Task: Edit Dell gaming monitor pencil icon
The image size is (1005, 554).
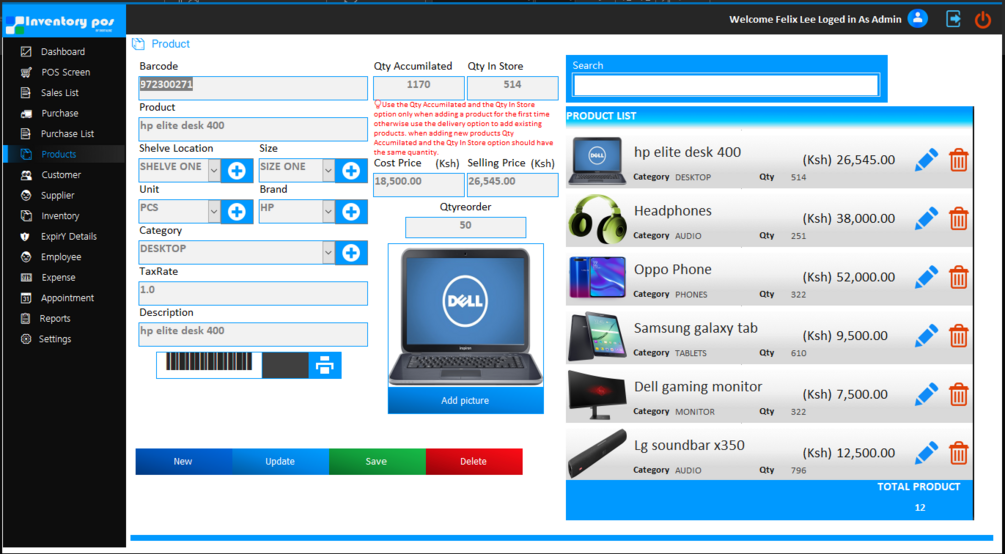Action: 926,394
